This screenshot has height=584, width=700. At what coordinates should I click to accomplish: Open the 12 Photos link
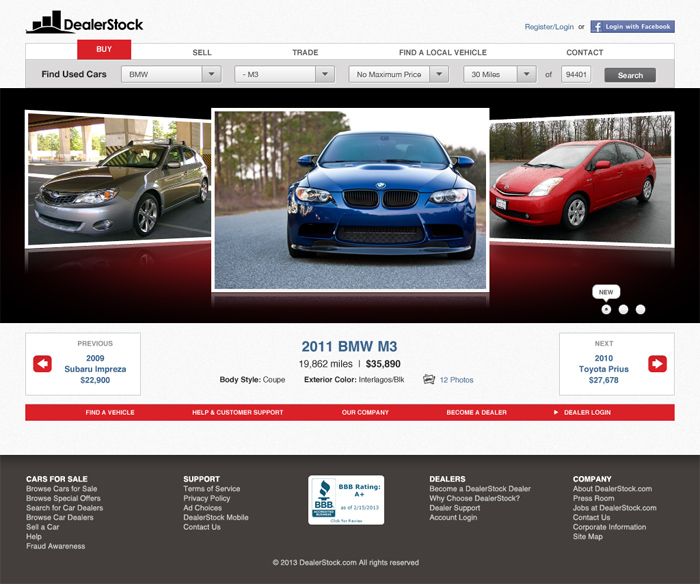[456, 380]
